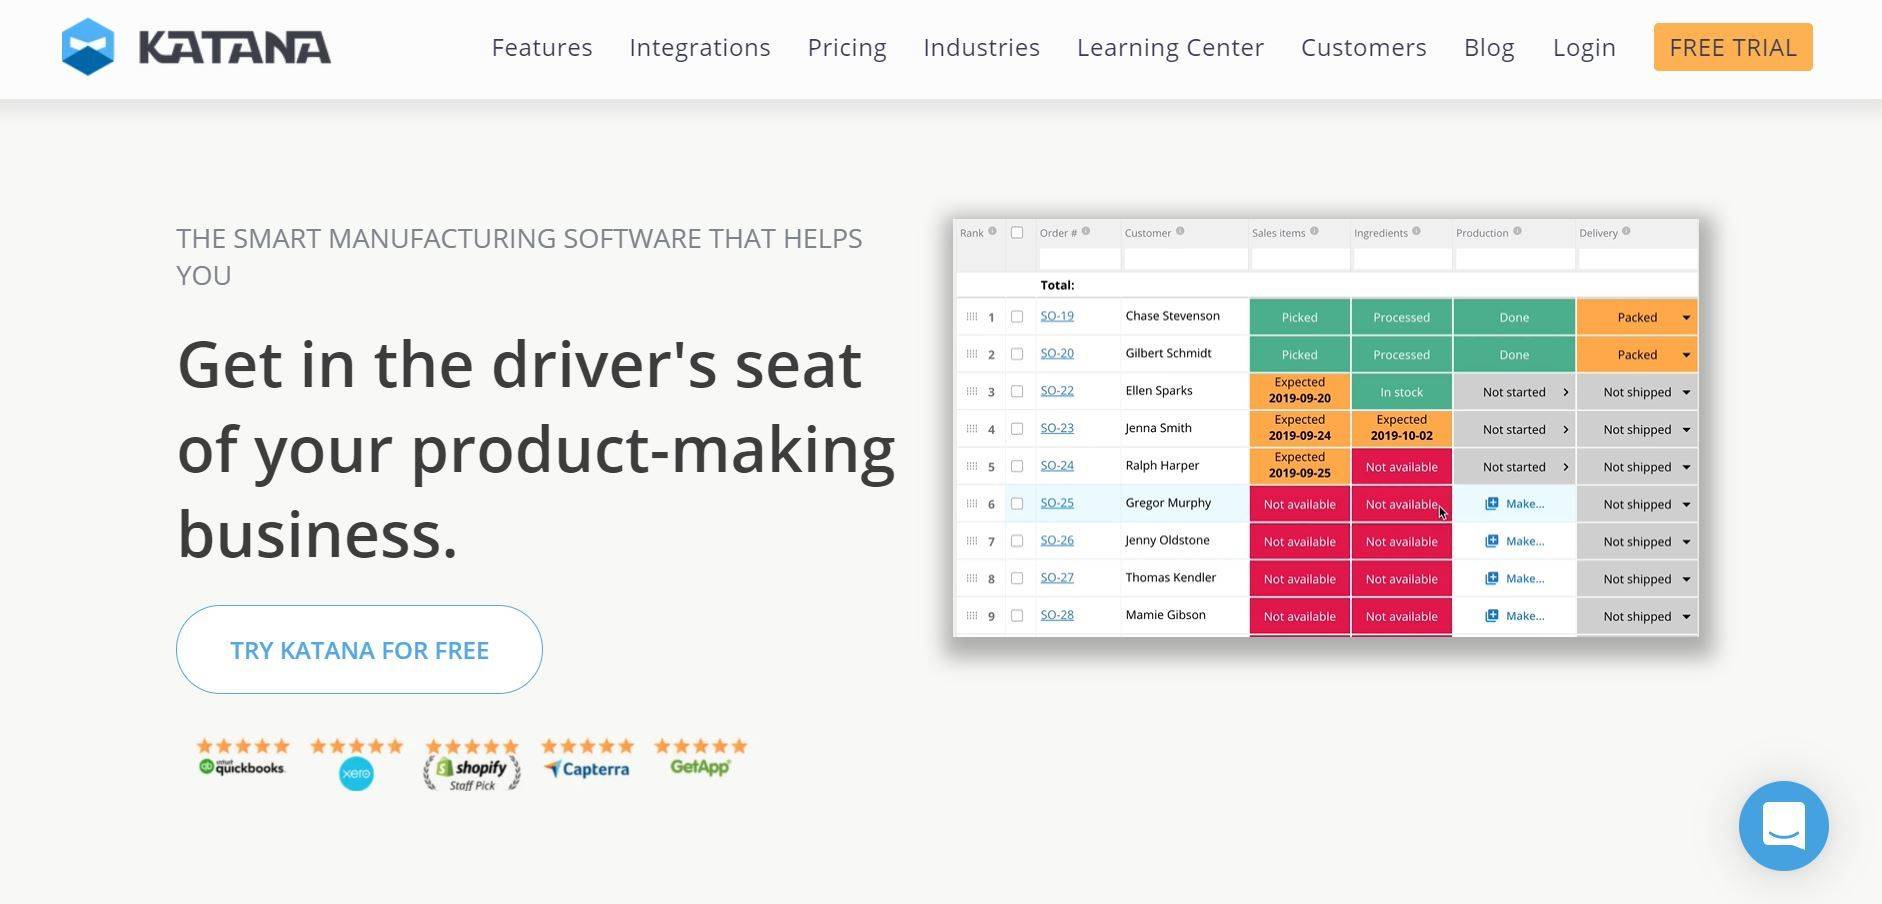Click the Ingredients column info icon
The height and width of the screenshot is (904, 1882).
pos(1416,231)
